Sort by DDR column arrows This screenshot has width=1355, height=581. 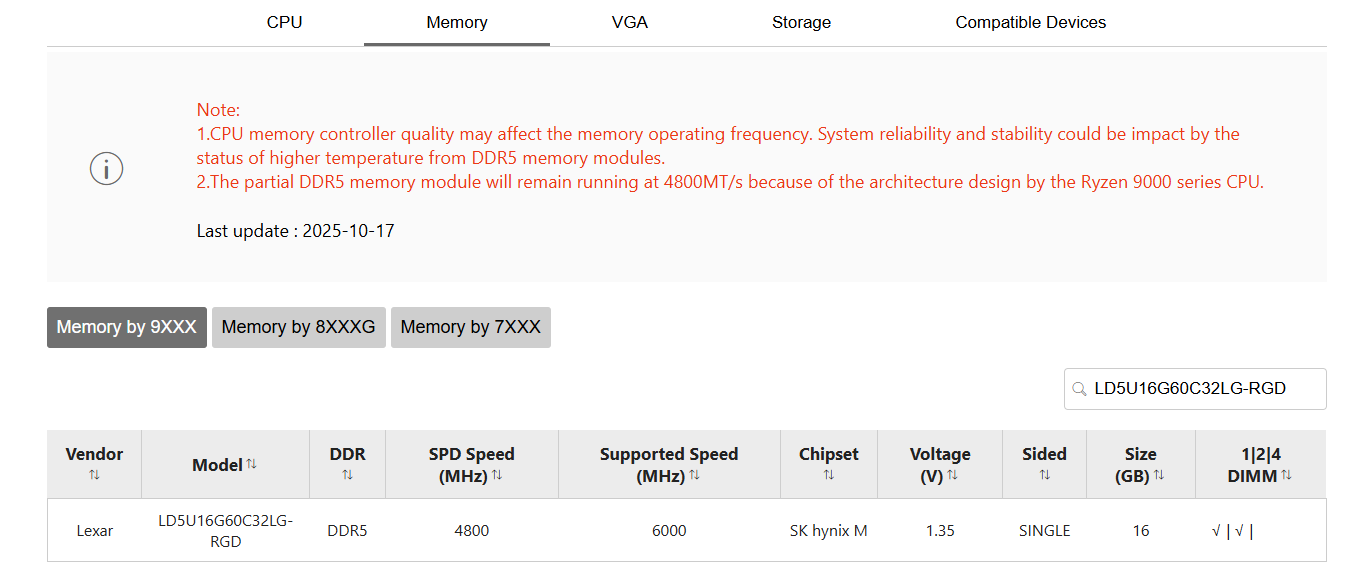(x=347, y=475)
